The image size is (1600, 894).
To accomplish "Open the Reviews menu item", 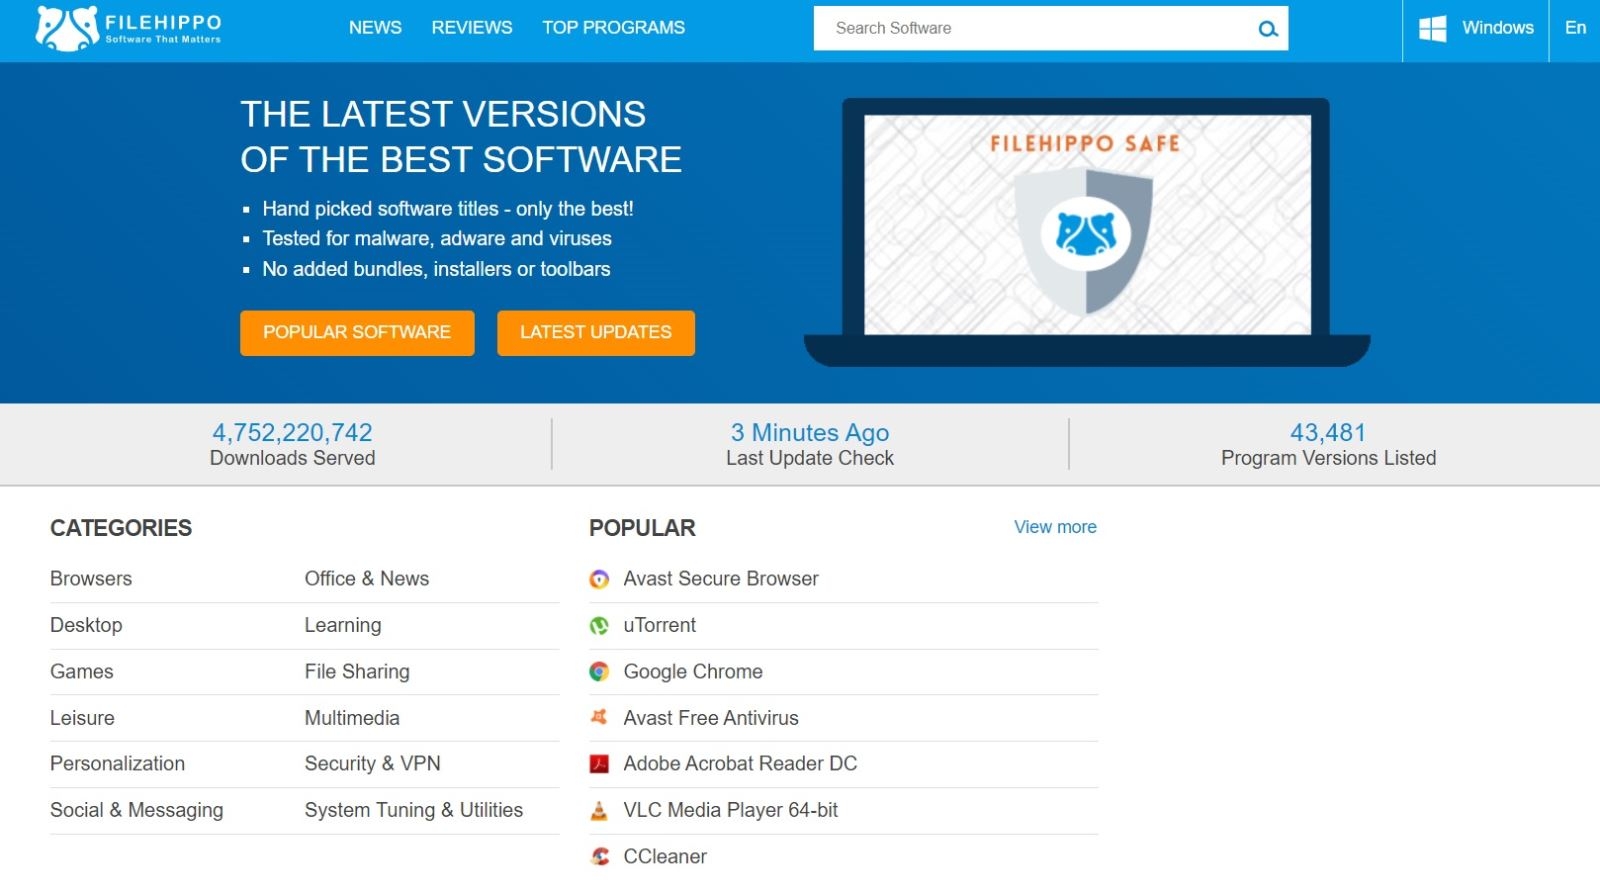I will click(x=472, y=28).
